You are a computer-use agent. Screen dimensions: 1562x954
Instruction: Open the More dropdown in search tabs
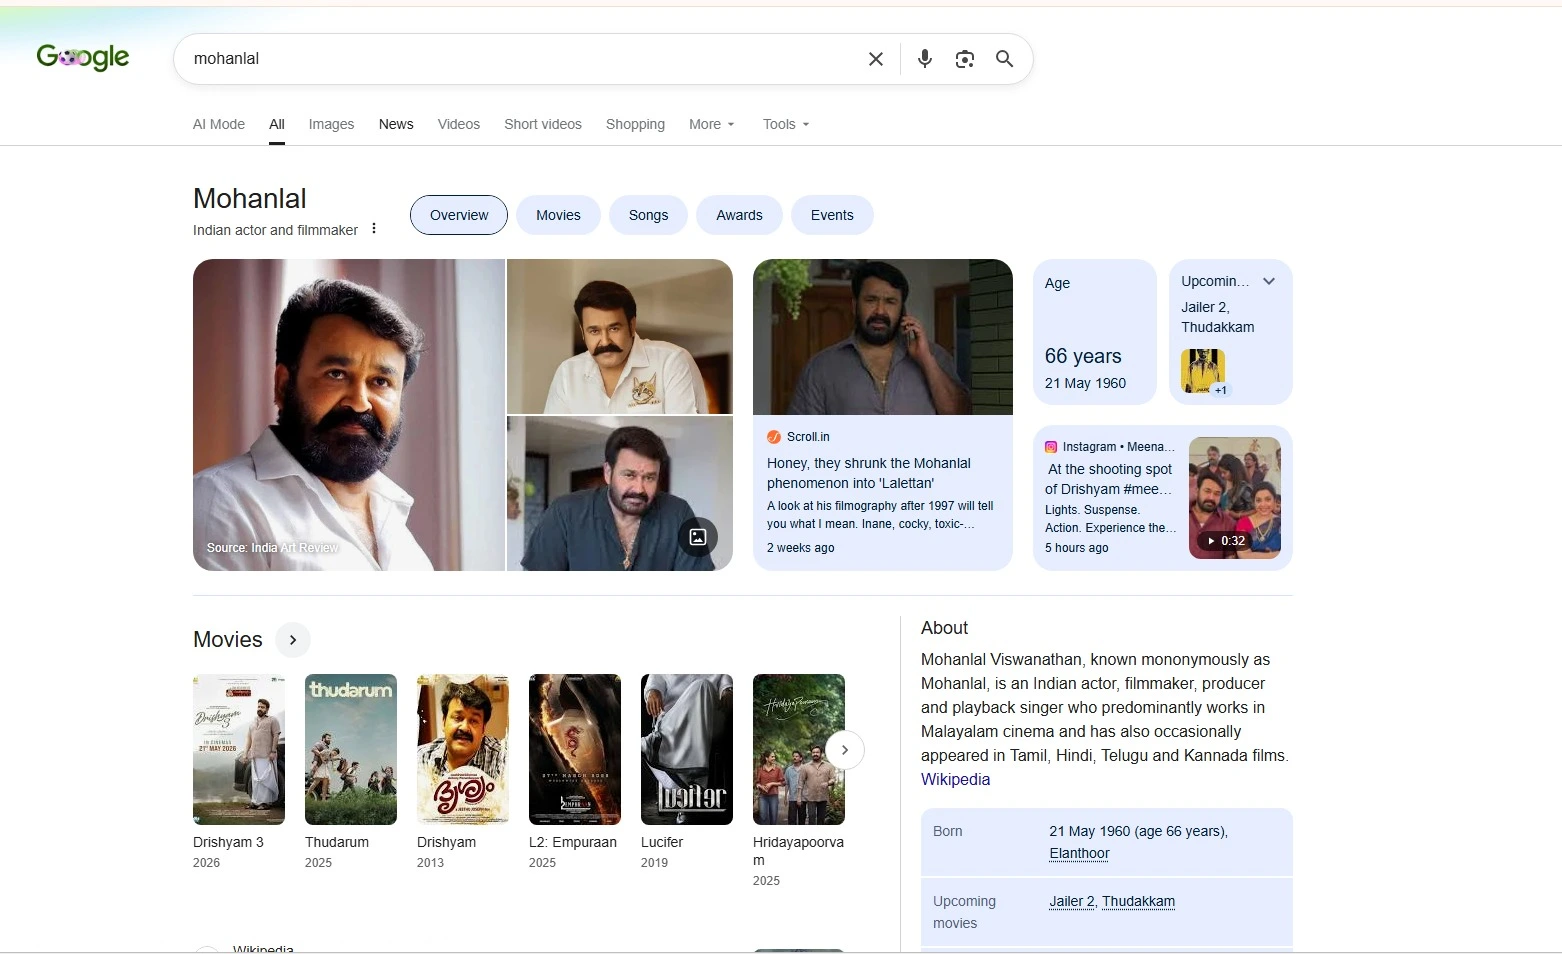coord(712,124)
